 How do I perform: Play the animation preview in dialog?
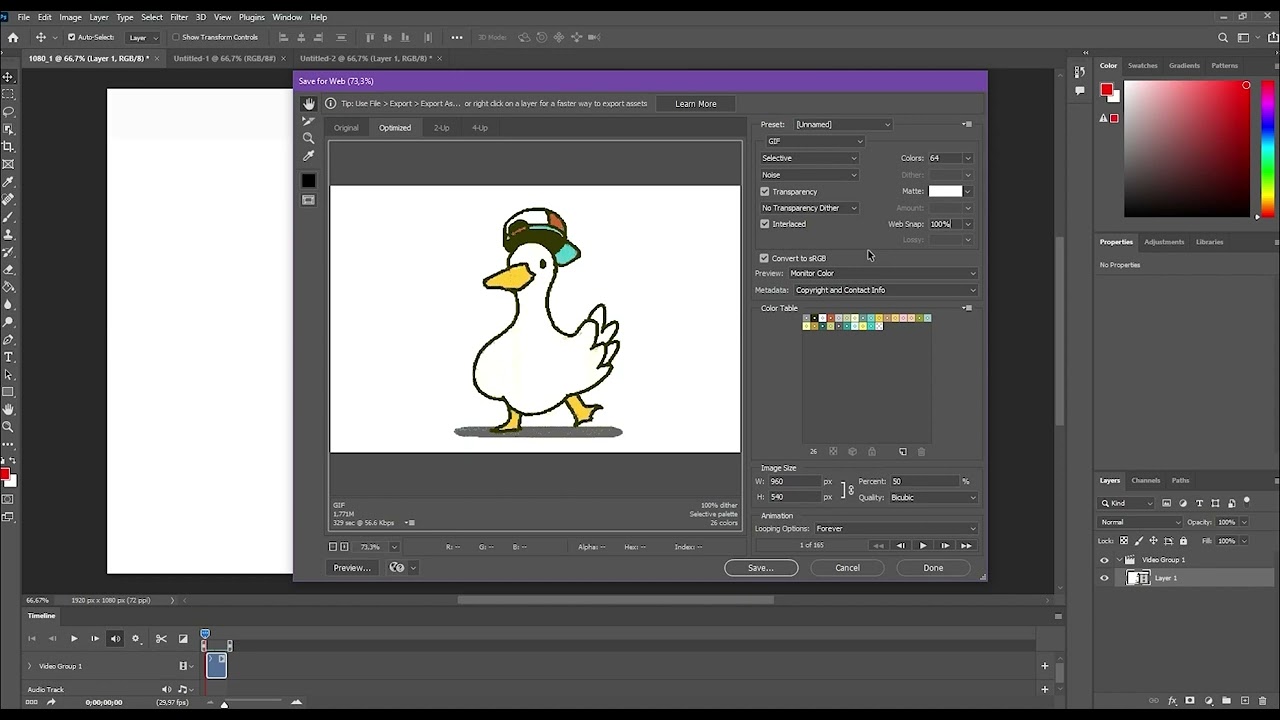point(922,546)
